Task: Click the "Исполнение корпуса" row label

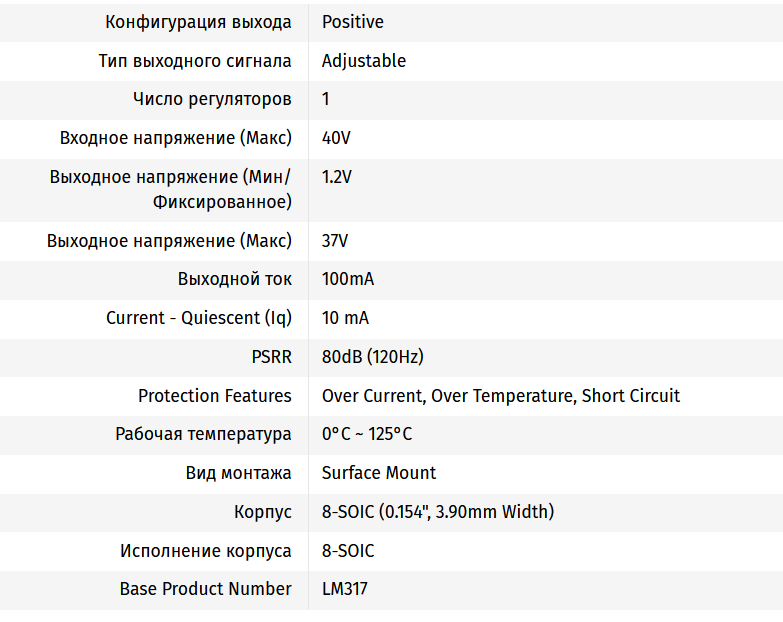Action: 206,551
